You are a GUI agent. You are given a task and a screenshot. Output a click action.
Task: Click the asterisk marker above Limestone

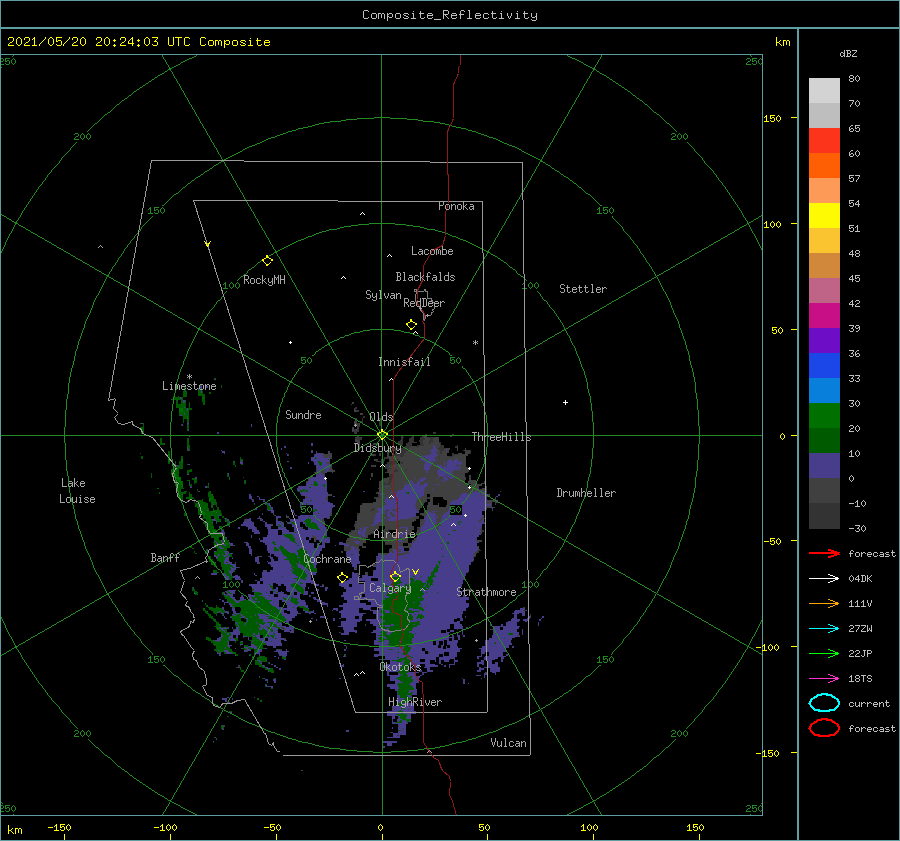pos(189,377)
